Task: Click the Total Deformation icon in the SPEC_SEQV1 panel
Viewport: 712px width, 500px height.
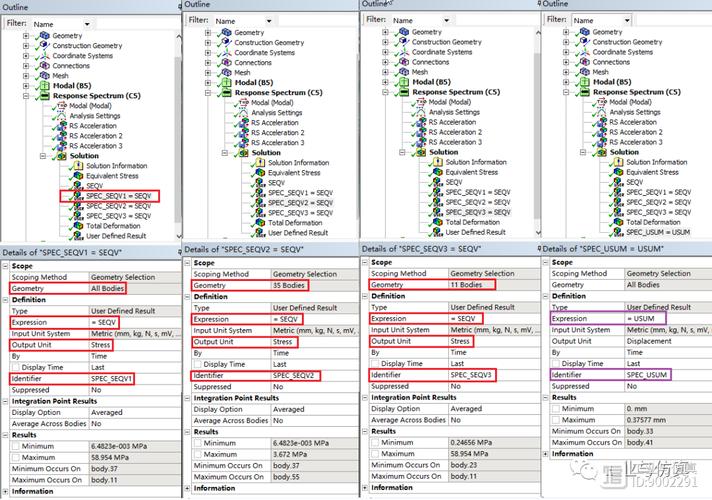Action: coord(78,226)
